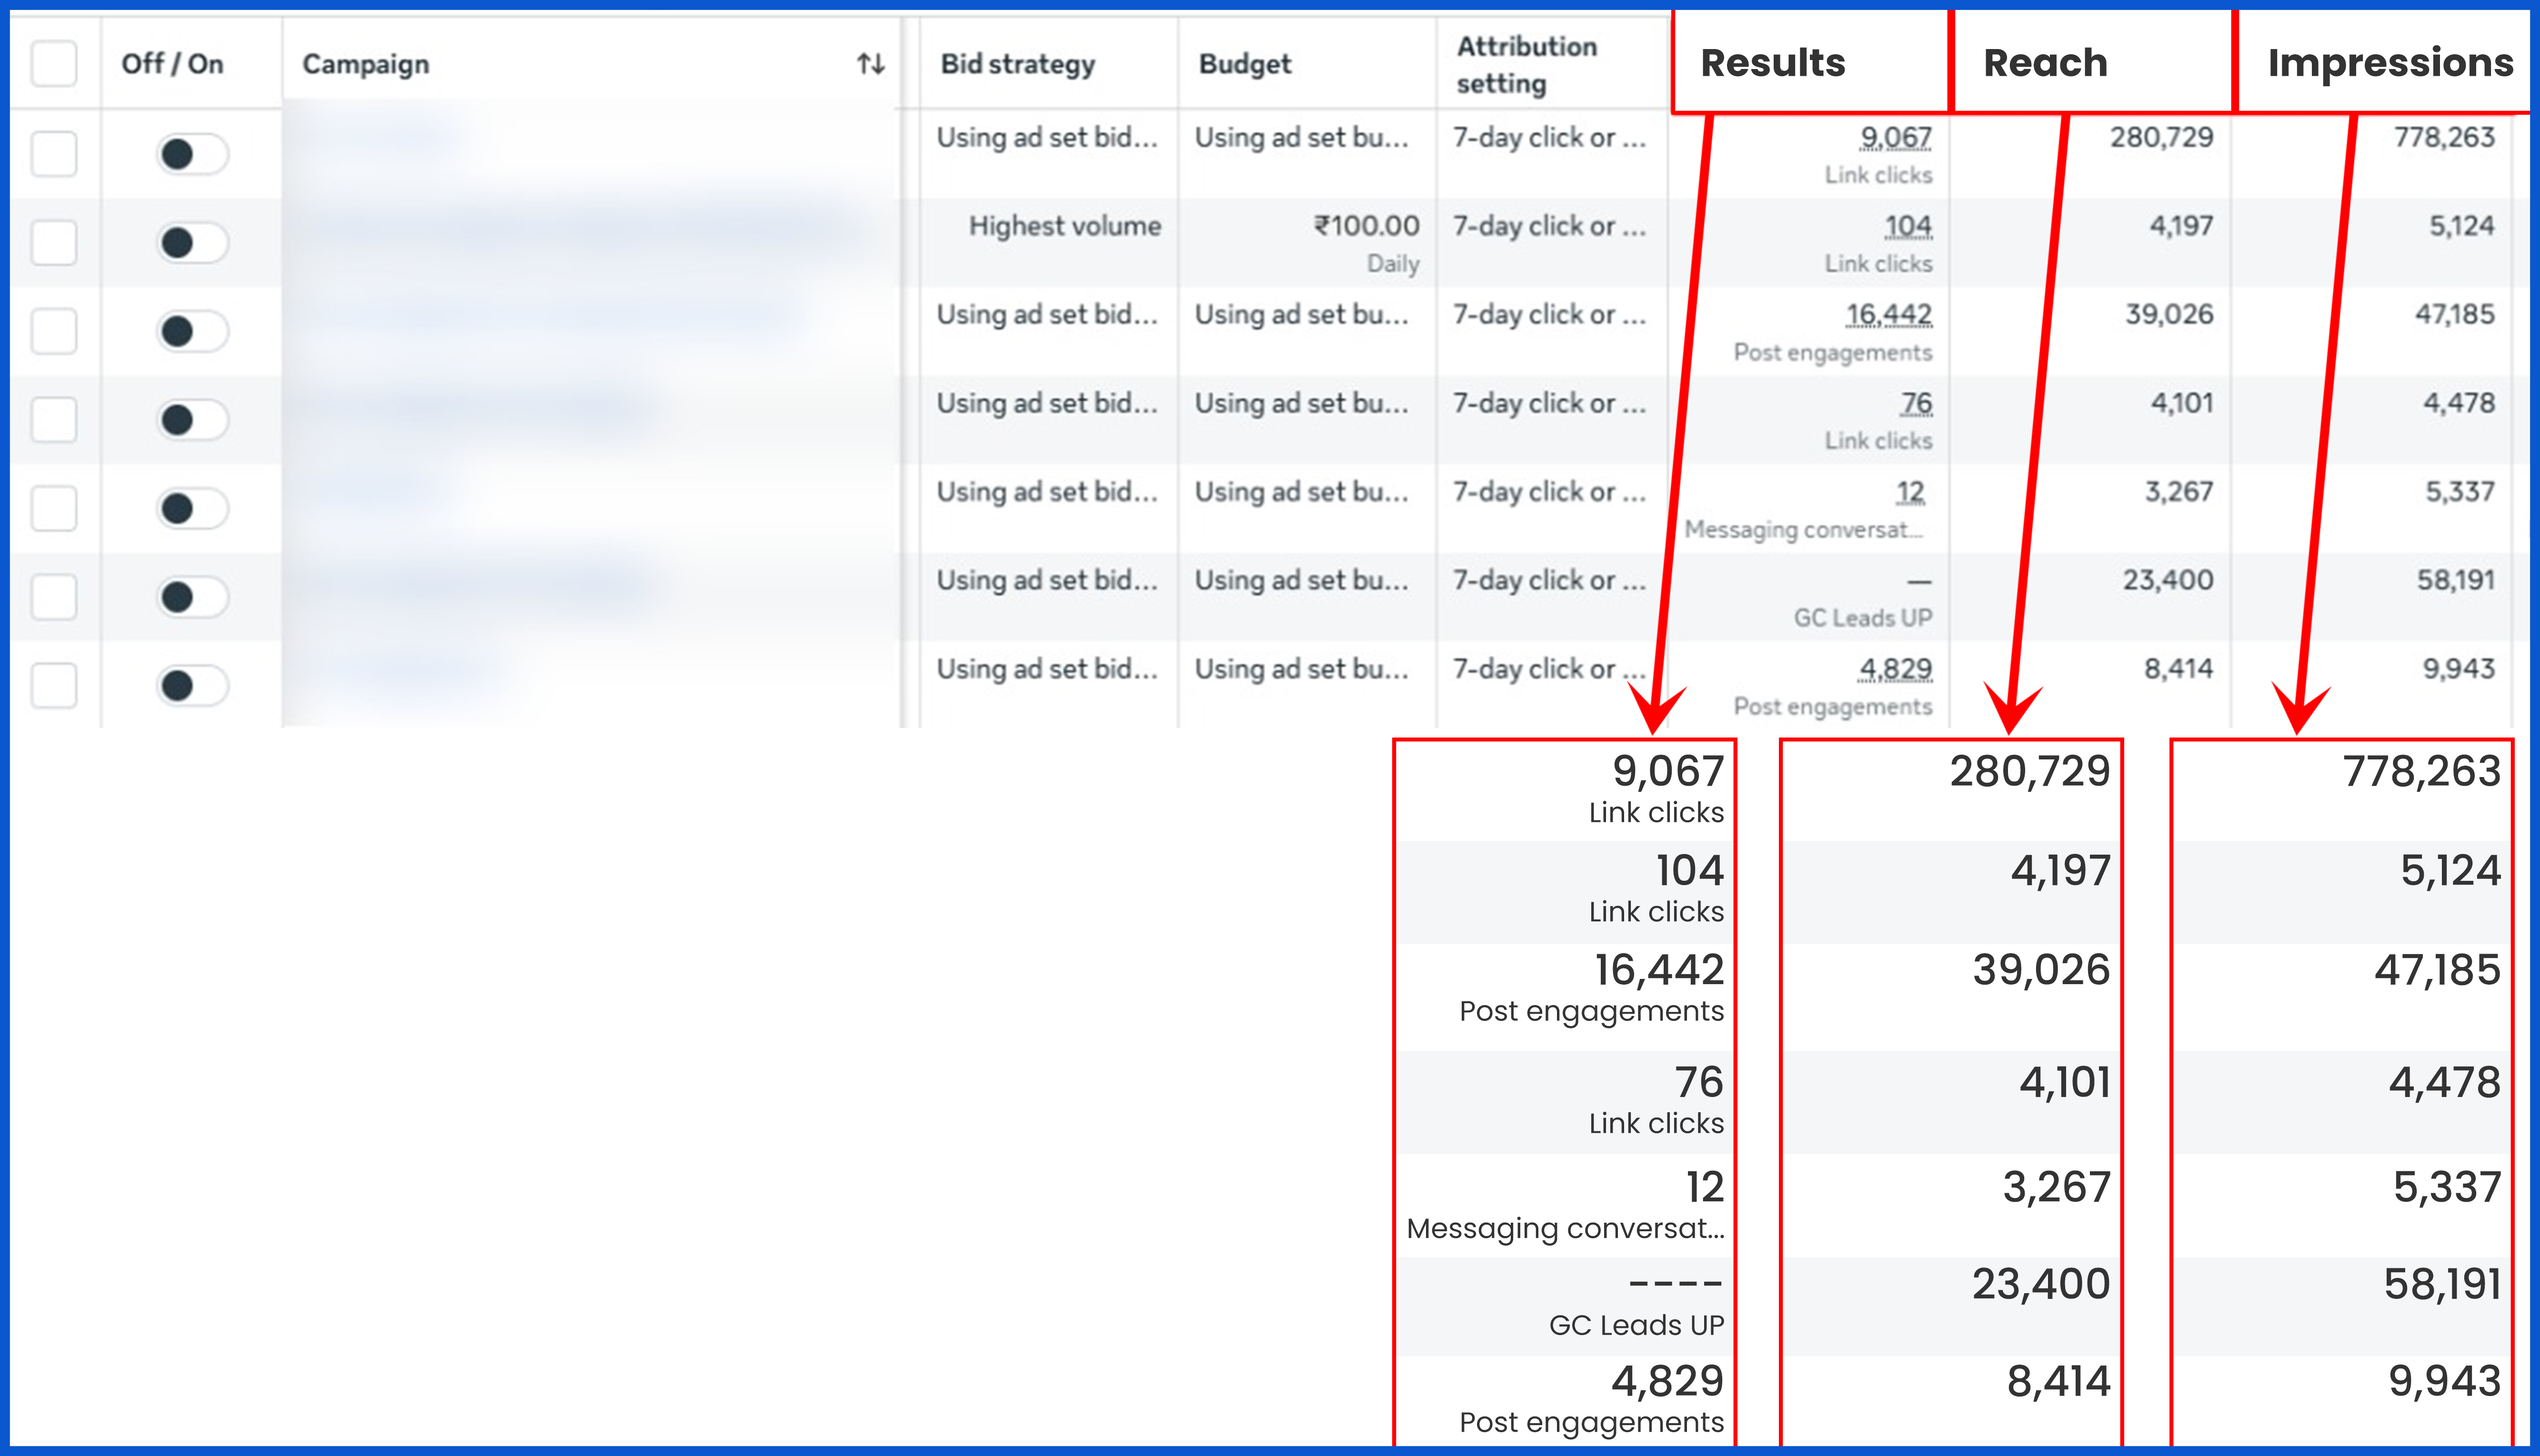Check the select-all checkbox in header
The height and width of the screenshot is (1456, 2540).
pyautogui.click(x=54, y=64)
